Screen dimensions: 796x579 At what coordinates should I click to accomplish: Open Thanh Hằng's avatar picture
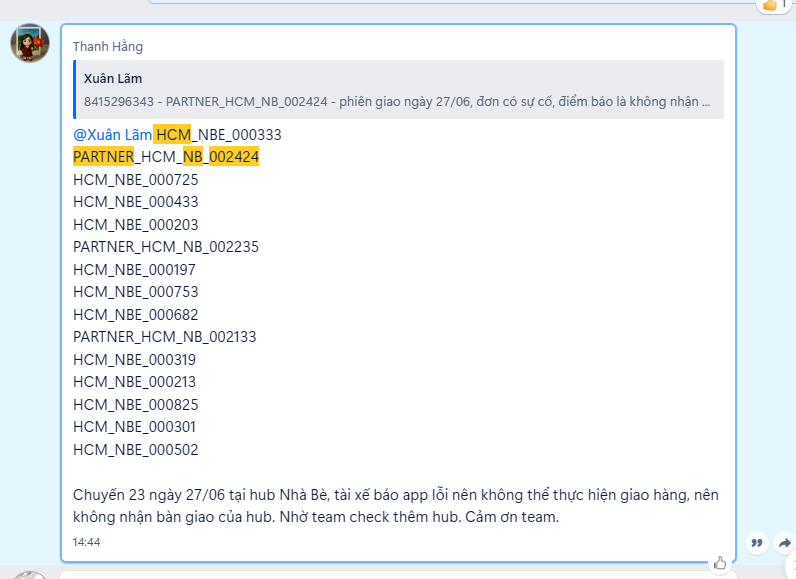[x=30, y=43]
